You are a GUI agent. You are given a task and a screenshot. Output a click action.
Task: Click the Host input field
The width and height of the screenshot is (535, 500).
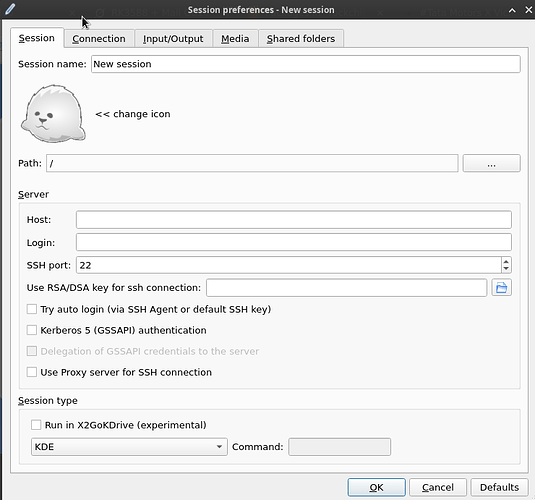pyautogui.click(x=293, y=219)
